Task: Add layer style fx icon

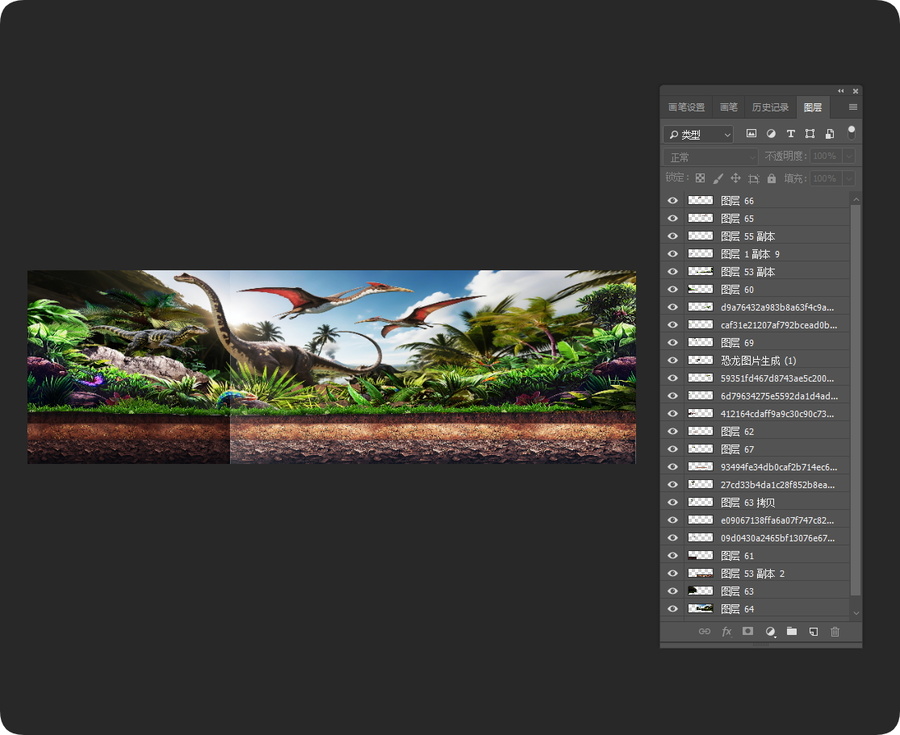Action: [726, 631]
